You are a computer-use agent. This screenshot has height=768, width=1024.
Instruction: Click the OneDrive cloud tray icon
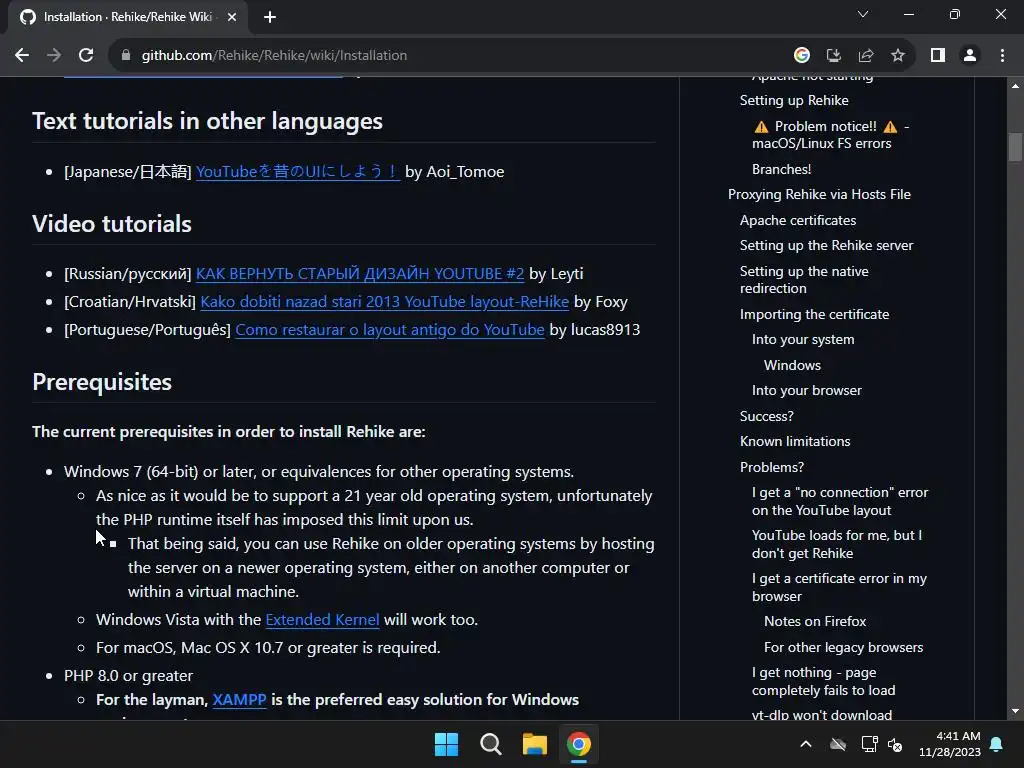click(x=838, y=744)
